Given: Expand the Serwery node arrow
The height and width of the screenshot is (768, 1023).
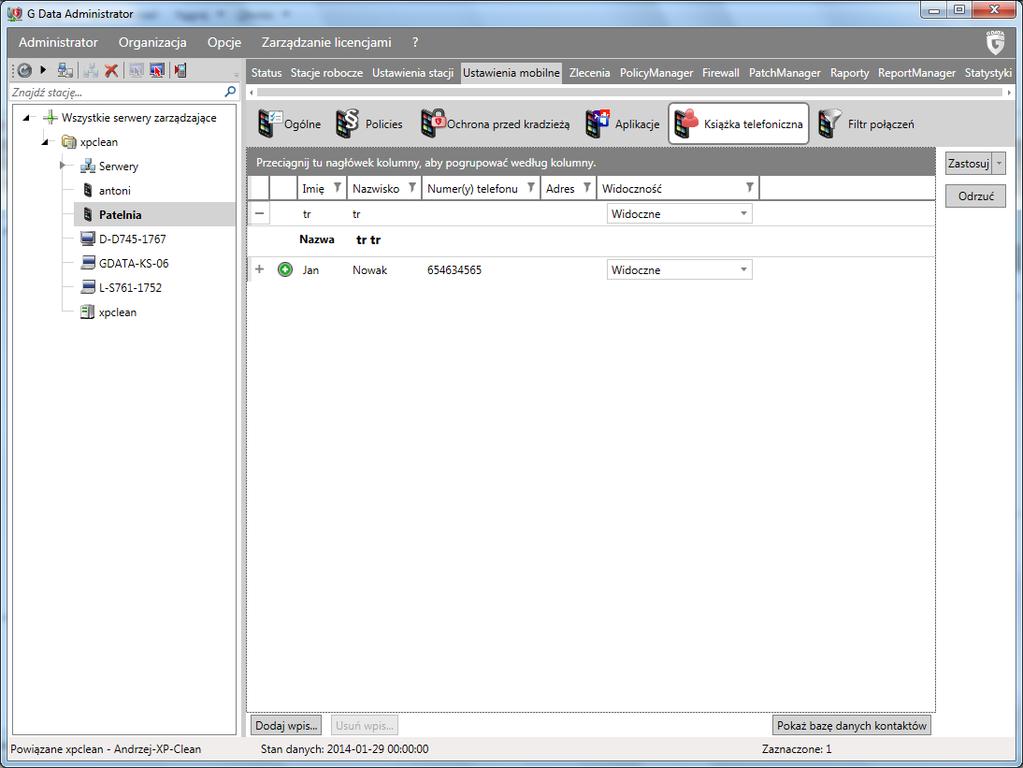Looking at the screenshot, I should pyautogui.click(x=63, y=166).
